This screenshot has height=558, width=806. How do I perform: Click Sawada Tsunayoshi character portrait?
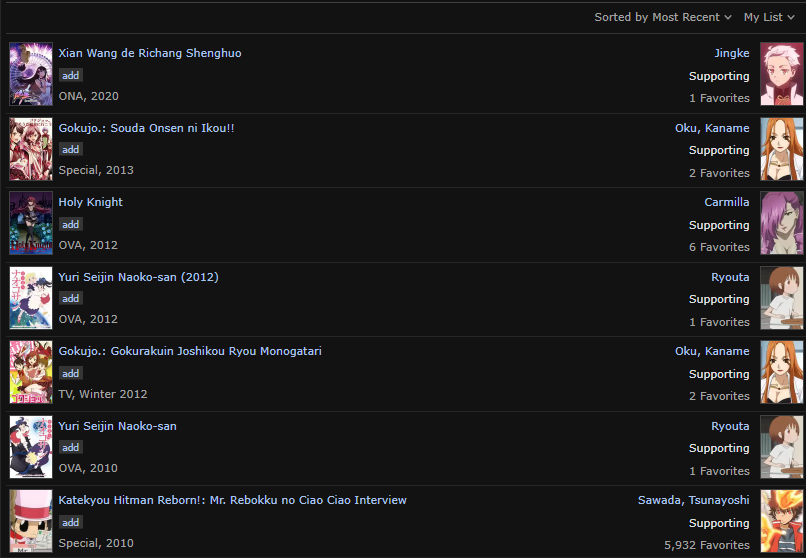pos(781,521)
